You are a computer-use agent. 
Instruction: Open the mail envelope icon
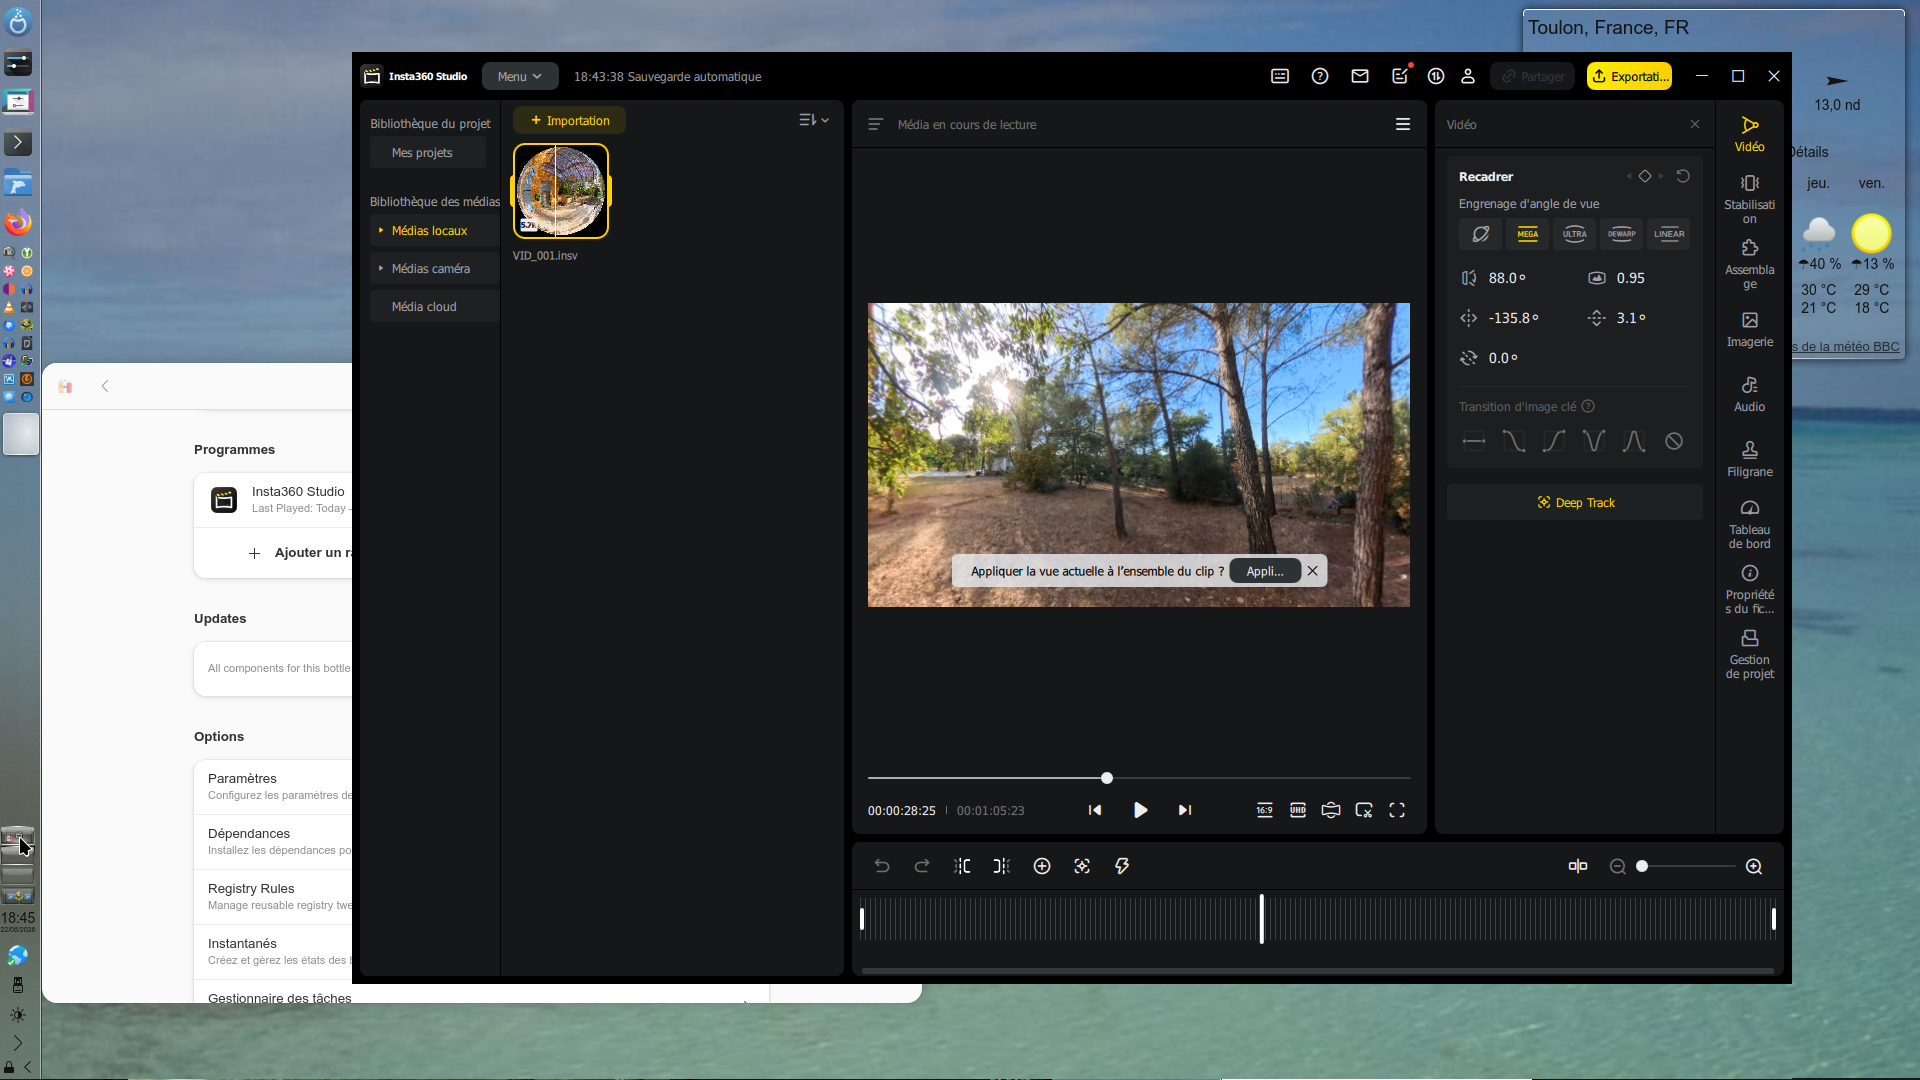point(1360,76)
